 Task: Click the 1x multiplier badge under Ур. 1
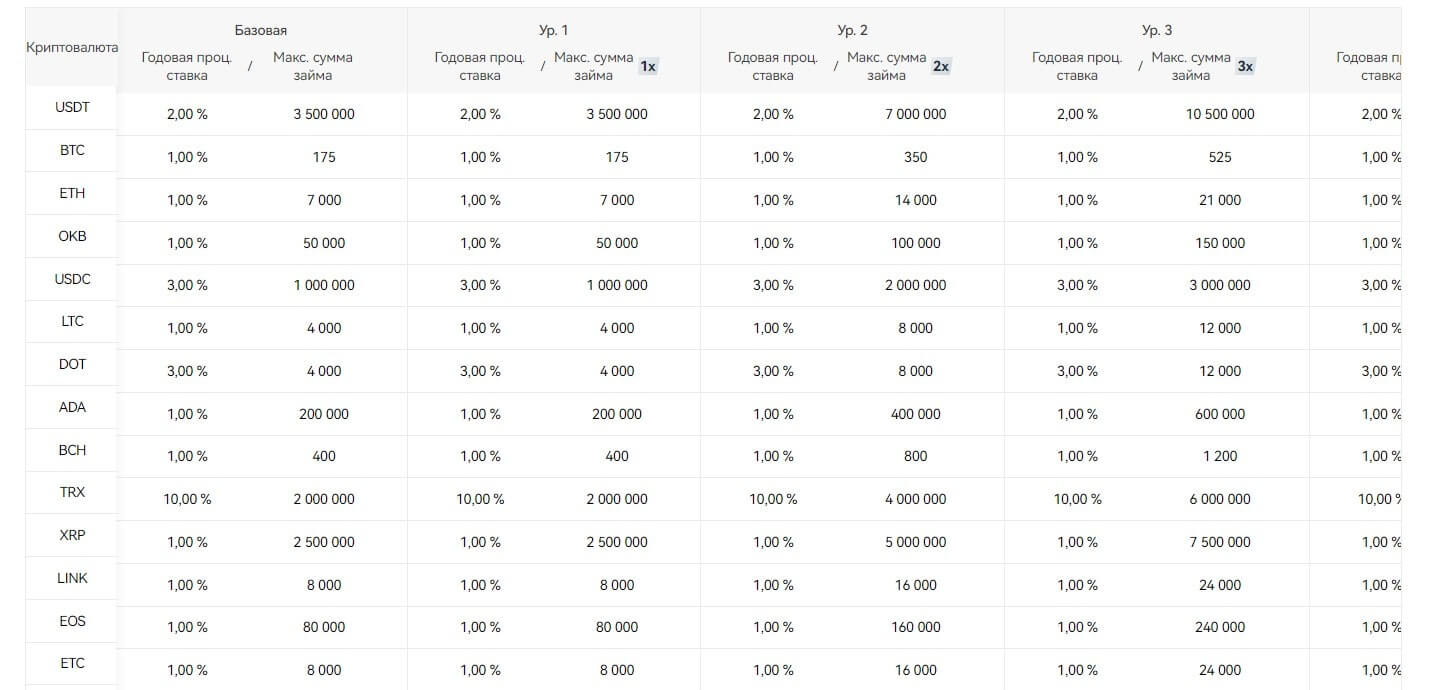[648, 67]
